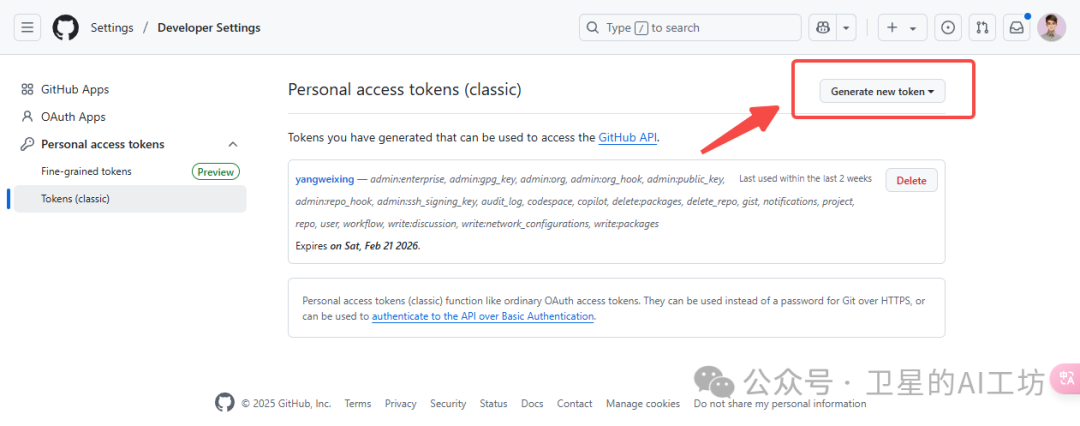Image resolution: width=1080 pixels, height=426 pixels.
Task: Open Fine-grained tokens page
Action: [86, 171]
